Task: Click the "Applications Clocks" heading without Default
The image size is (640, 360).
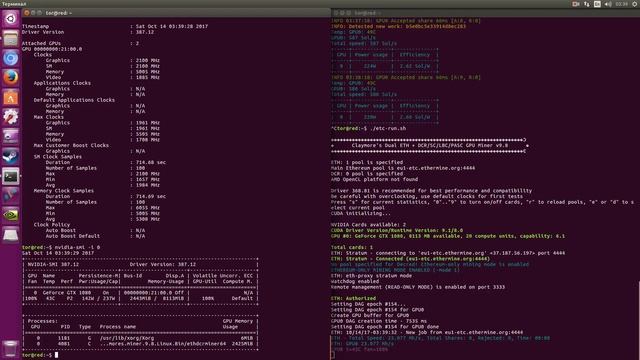Action: pyautogui.click(x=62, y=83)
